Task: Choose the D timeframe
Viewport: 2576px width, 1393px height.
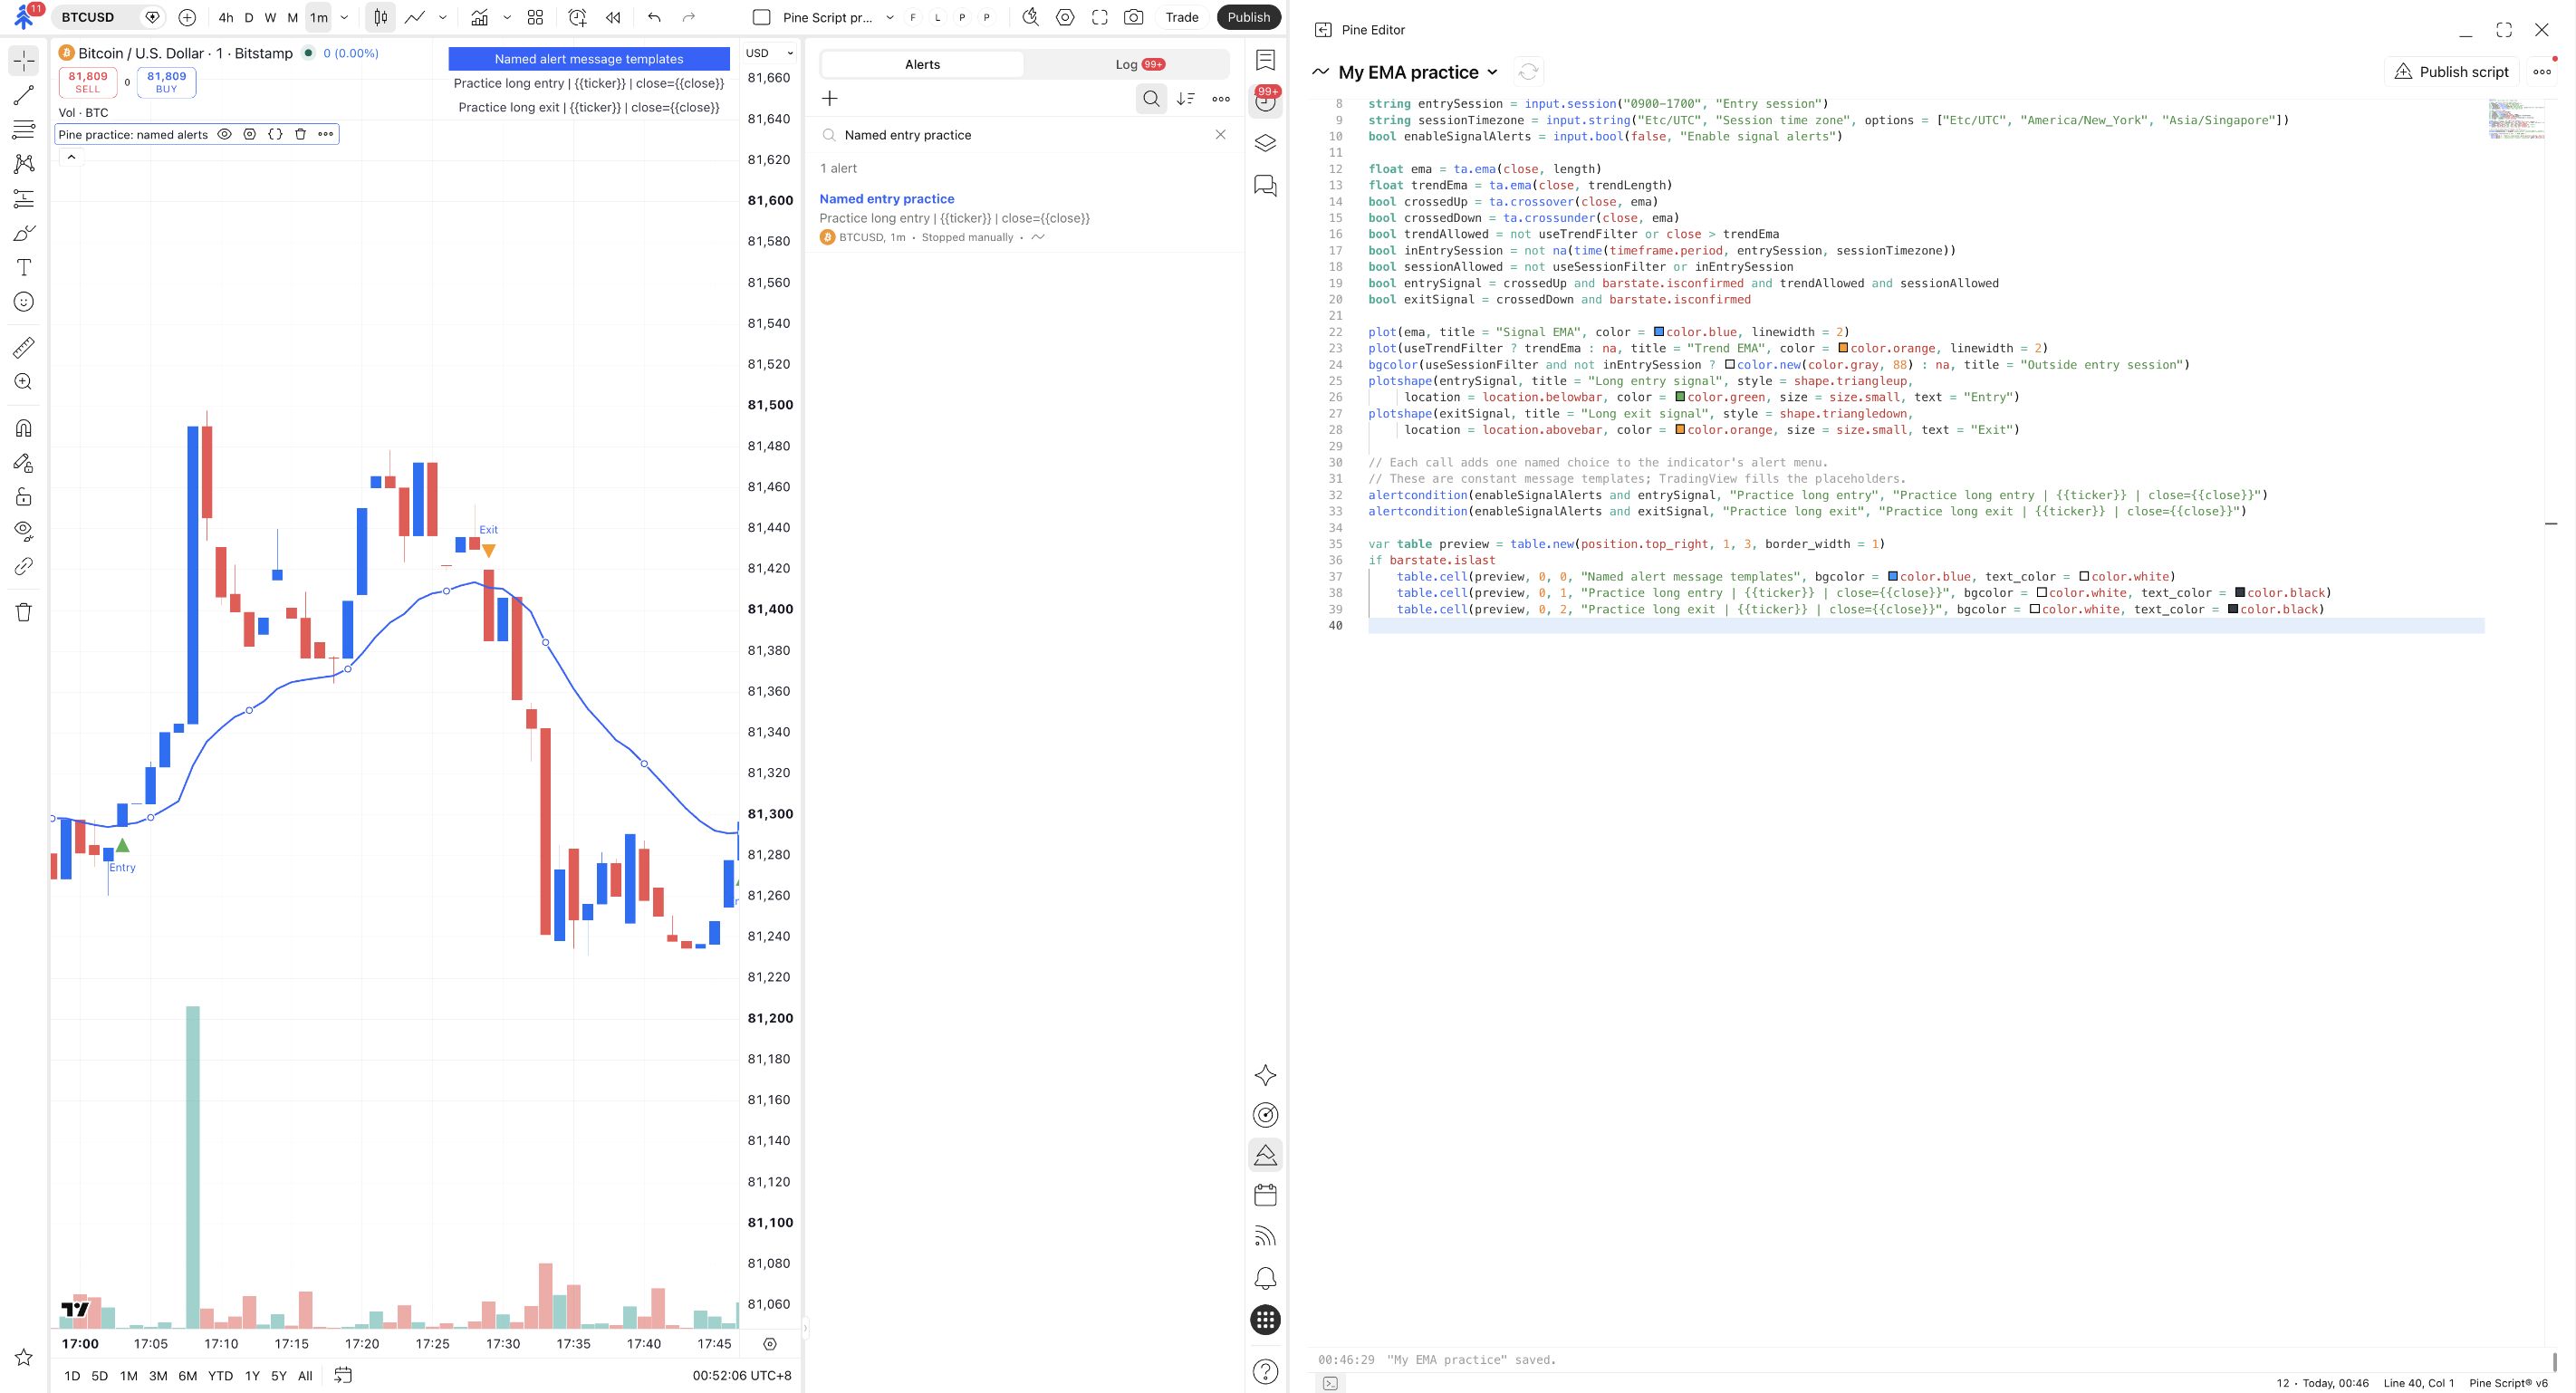Action: 249,17
